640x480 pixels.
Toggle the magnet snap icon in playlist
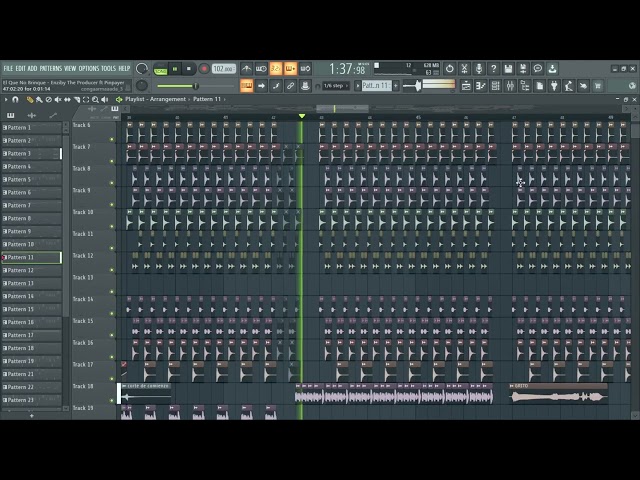16,99
